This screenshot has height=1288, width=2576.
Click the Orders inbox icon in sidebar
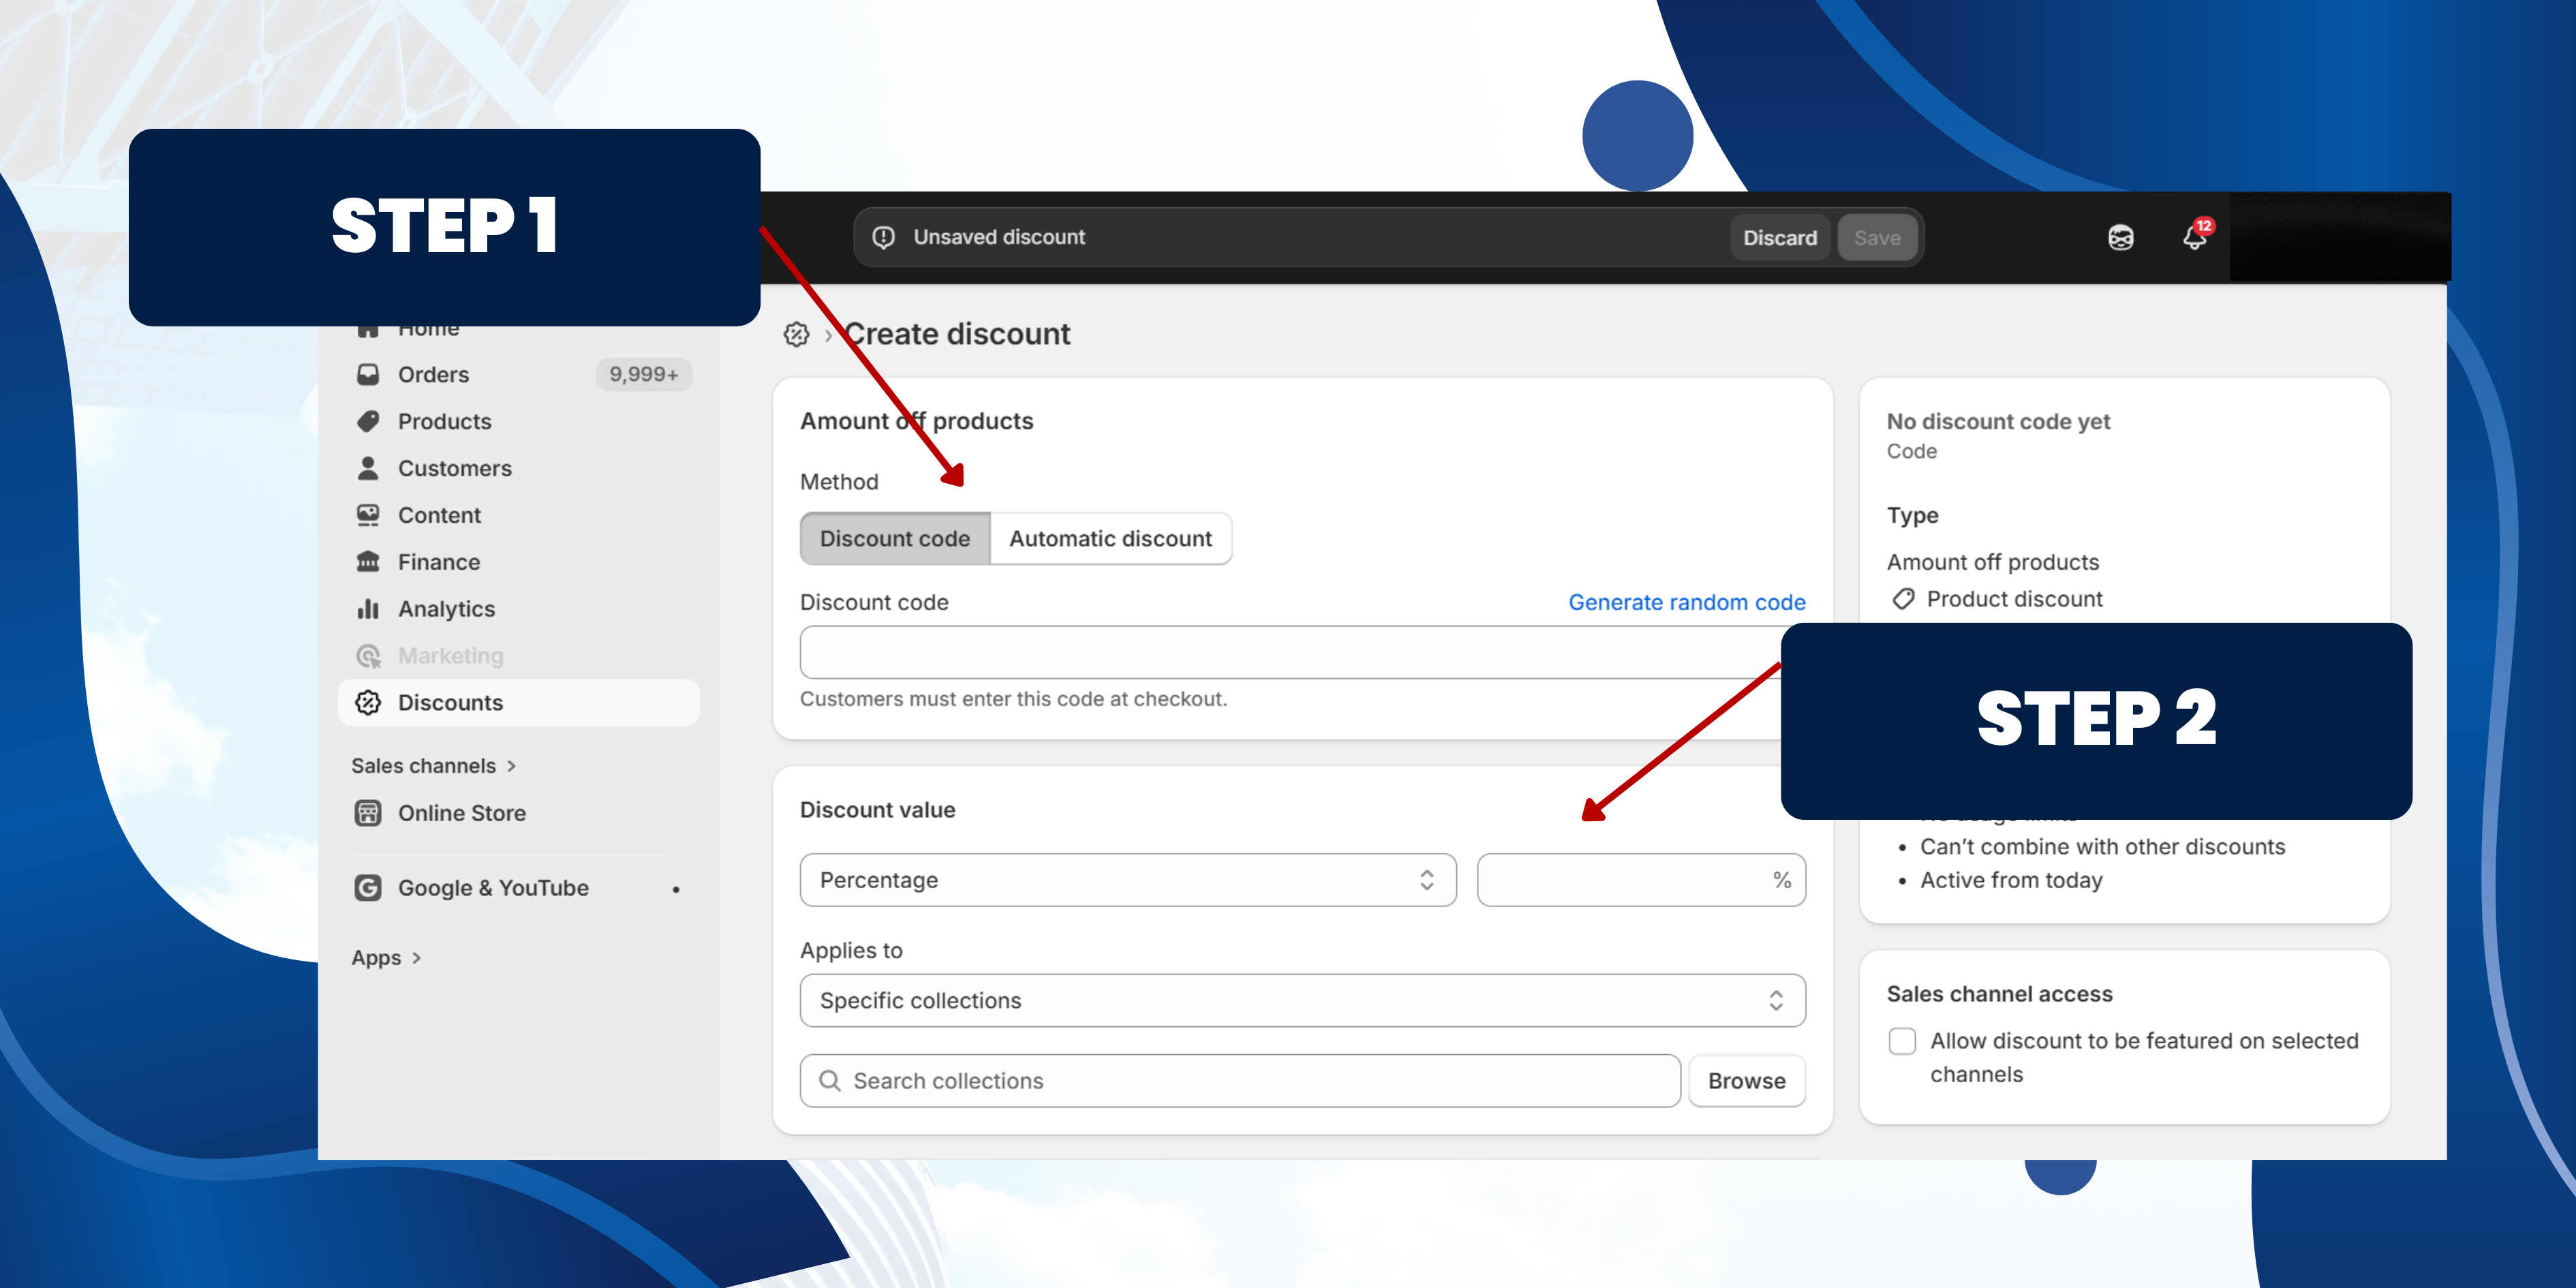(368, 374)
